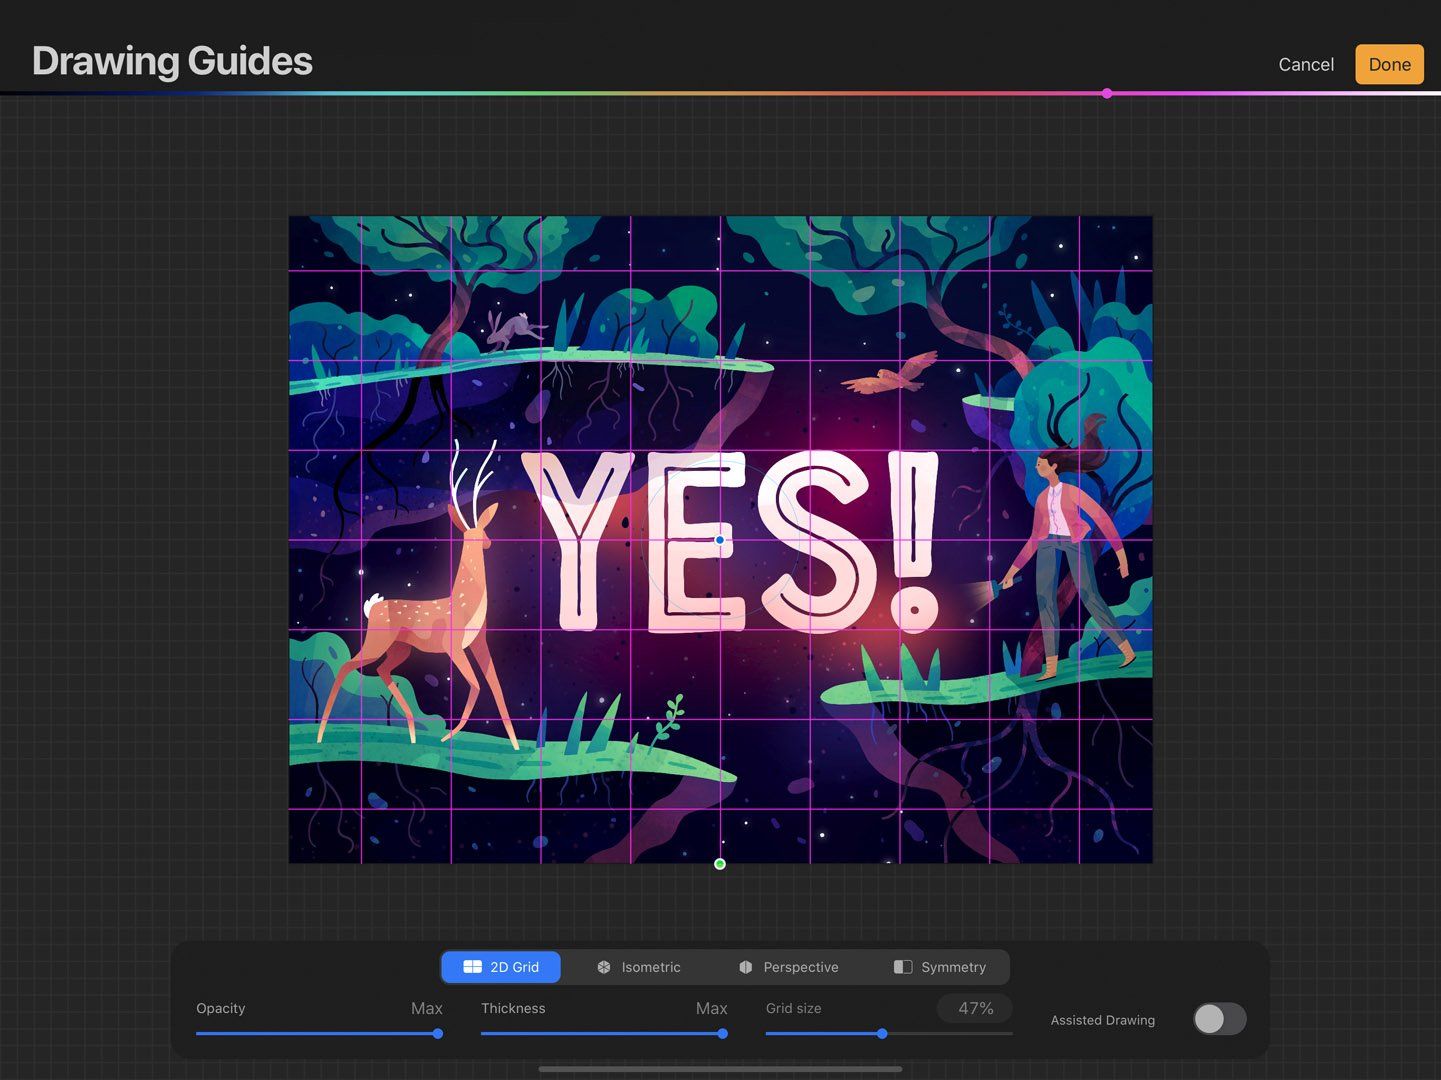Viewport: 1441px width, 1080px height.
Task: Tap the blue guide origin node on canvas
Action: pyautogui.click(x=719, y=539)
